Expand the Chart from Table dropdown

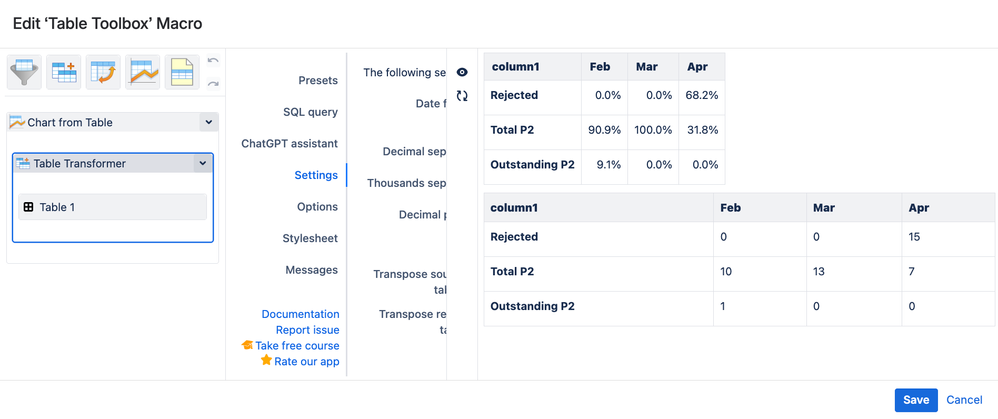click(x=208, y=122)
